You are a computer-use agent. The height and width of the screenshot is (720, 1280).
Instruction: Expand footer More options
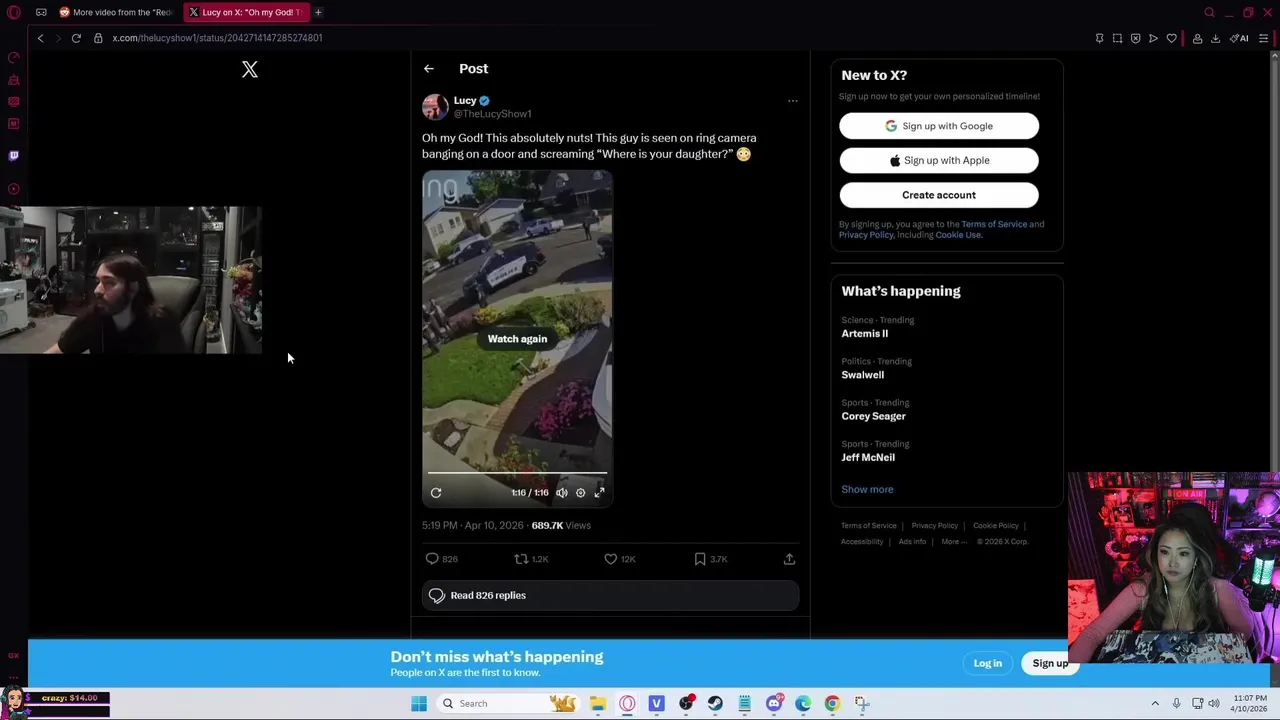pos(954,541)
